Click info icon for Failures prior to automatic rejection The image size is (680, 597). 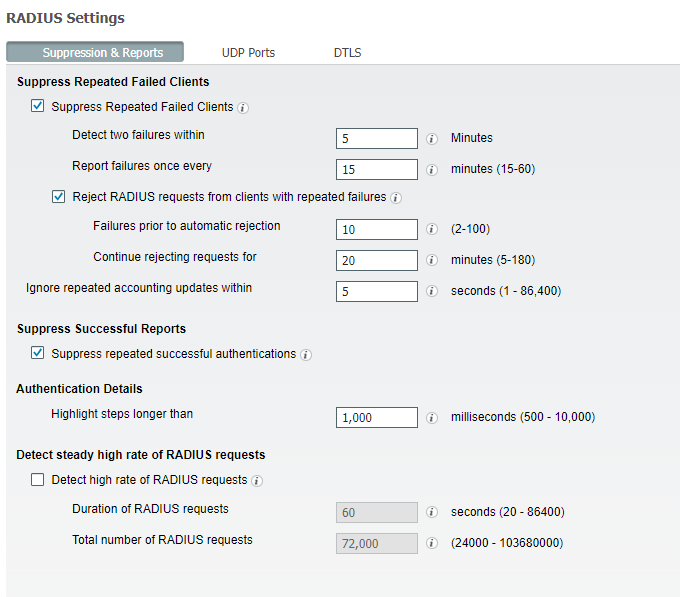[432, 229]
